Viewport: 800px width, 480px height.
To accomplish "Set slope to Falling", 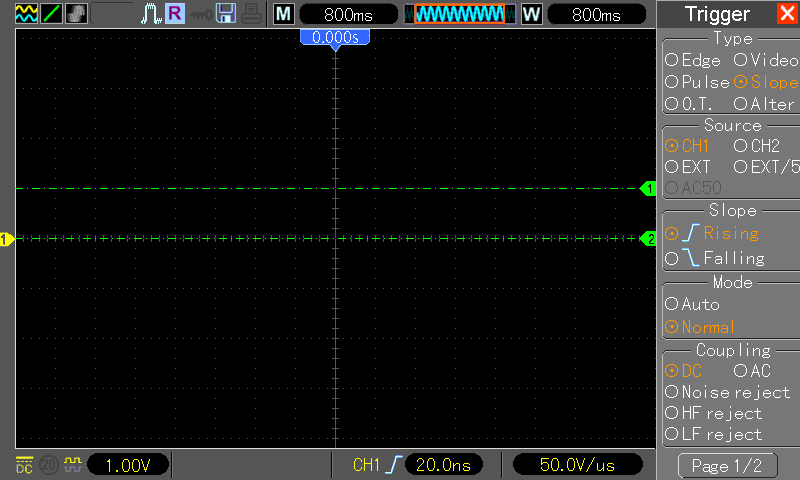I will 715,258.
